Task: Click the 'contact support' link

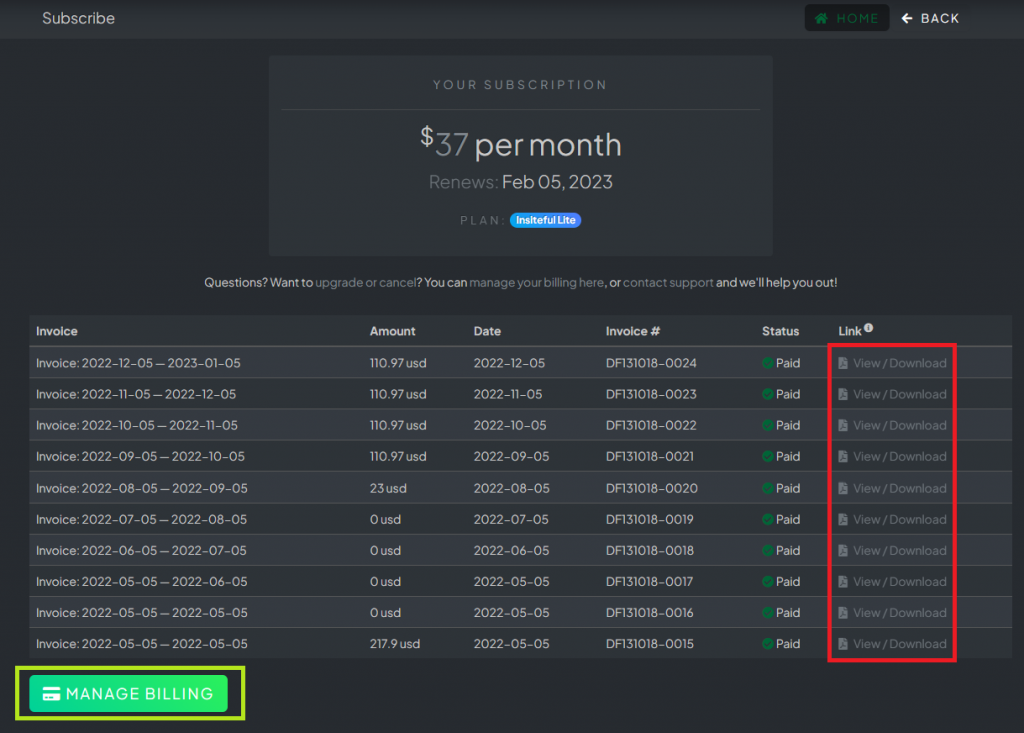Action: coord(668,283)
